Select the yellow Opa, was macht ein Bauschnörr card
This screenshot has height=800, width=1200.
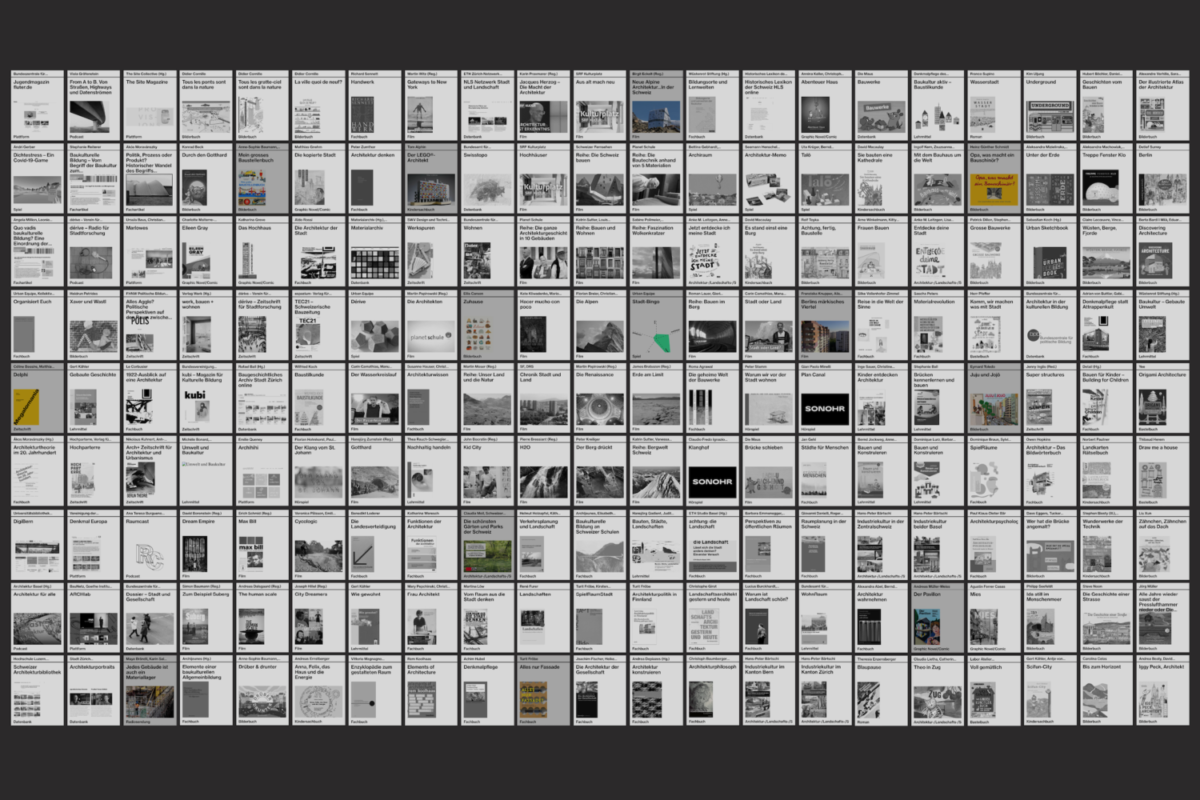coord(995,180)
